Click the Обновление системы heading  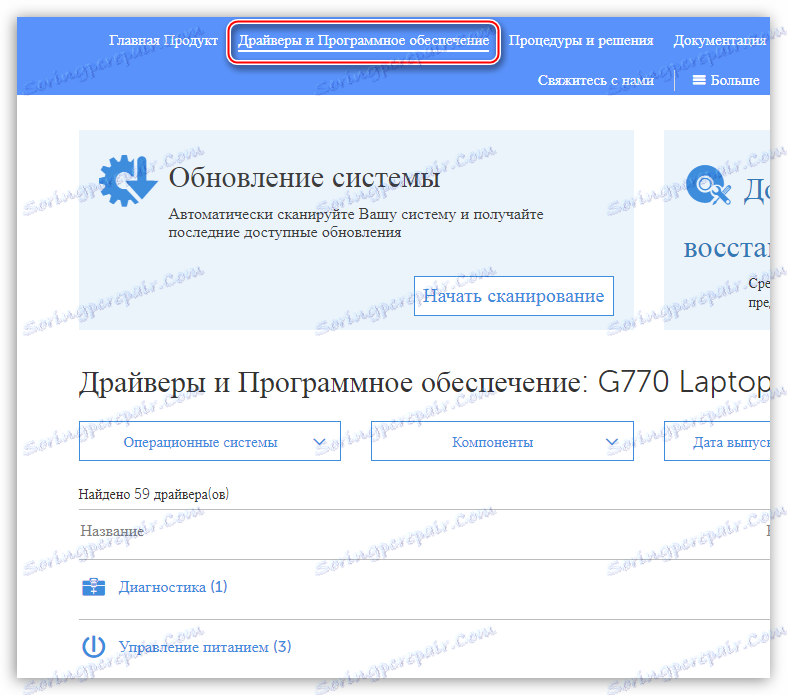(x=304, y=177)
